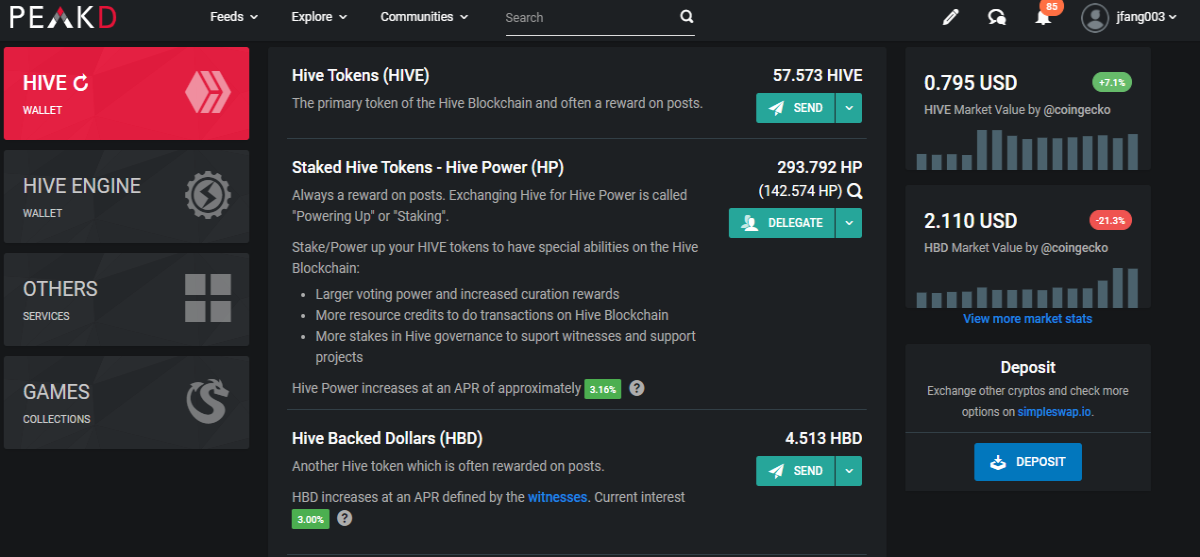
Task: Open the notifications bell icon
Action: click(x=1043, y=18)
